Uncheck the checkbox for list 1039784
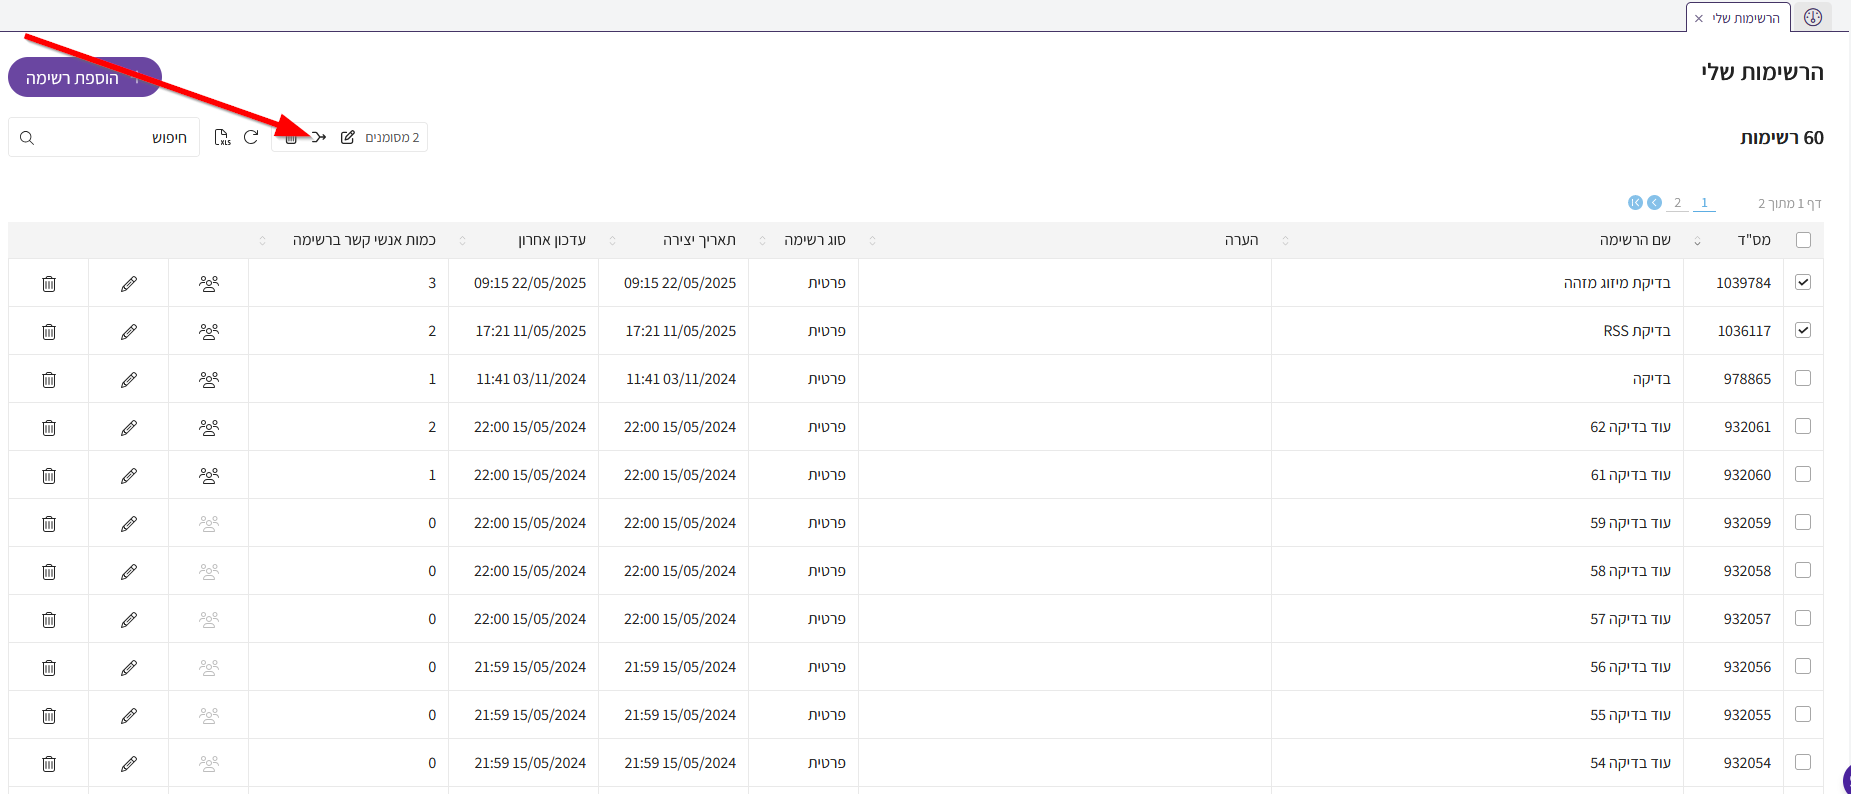 pyautogui.click(x=1803, y=282)
